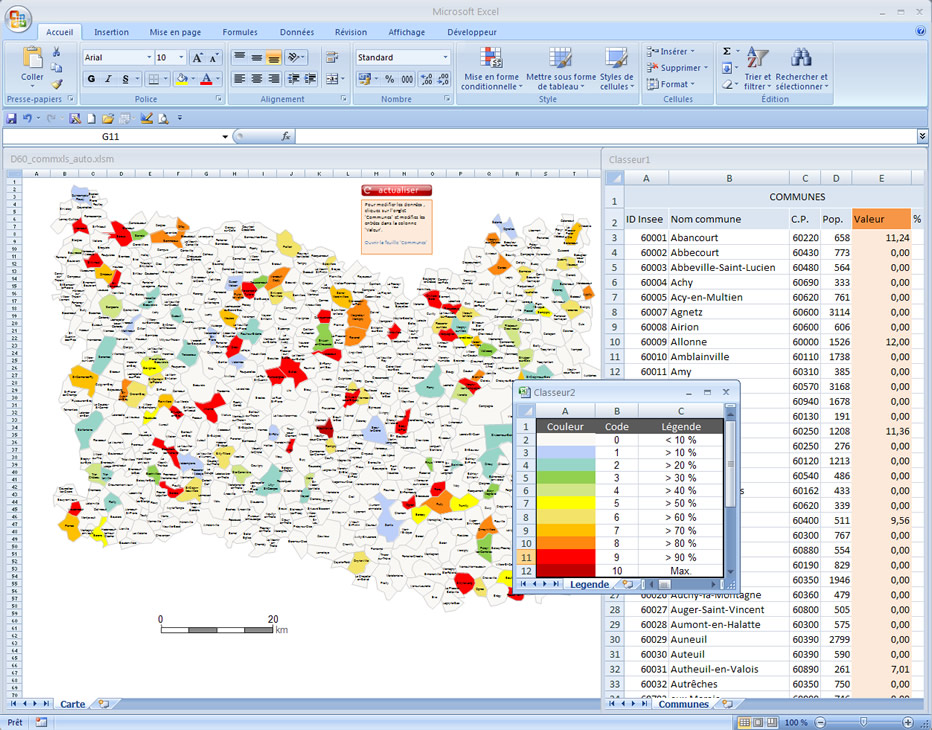Switch to the Insertion ribbon tab
This screenshot has height=730, width=932.
[x=111, y=32]
